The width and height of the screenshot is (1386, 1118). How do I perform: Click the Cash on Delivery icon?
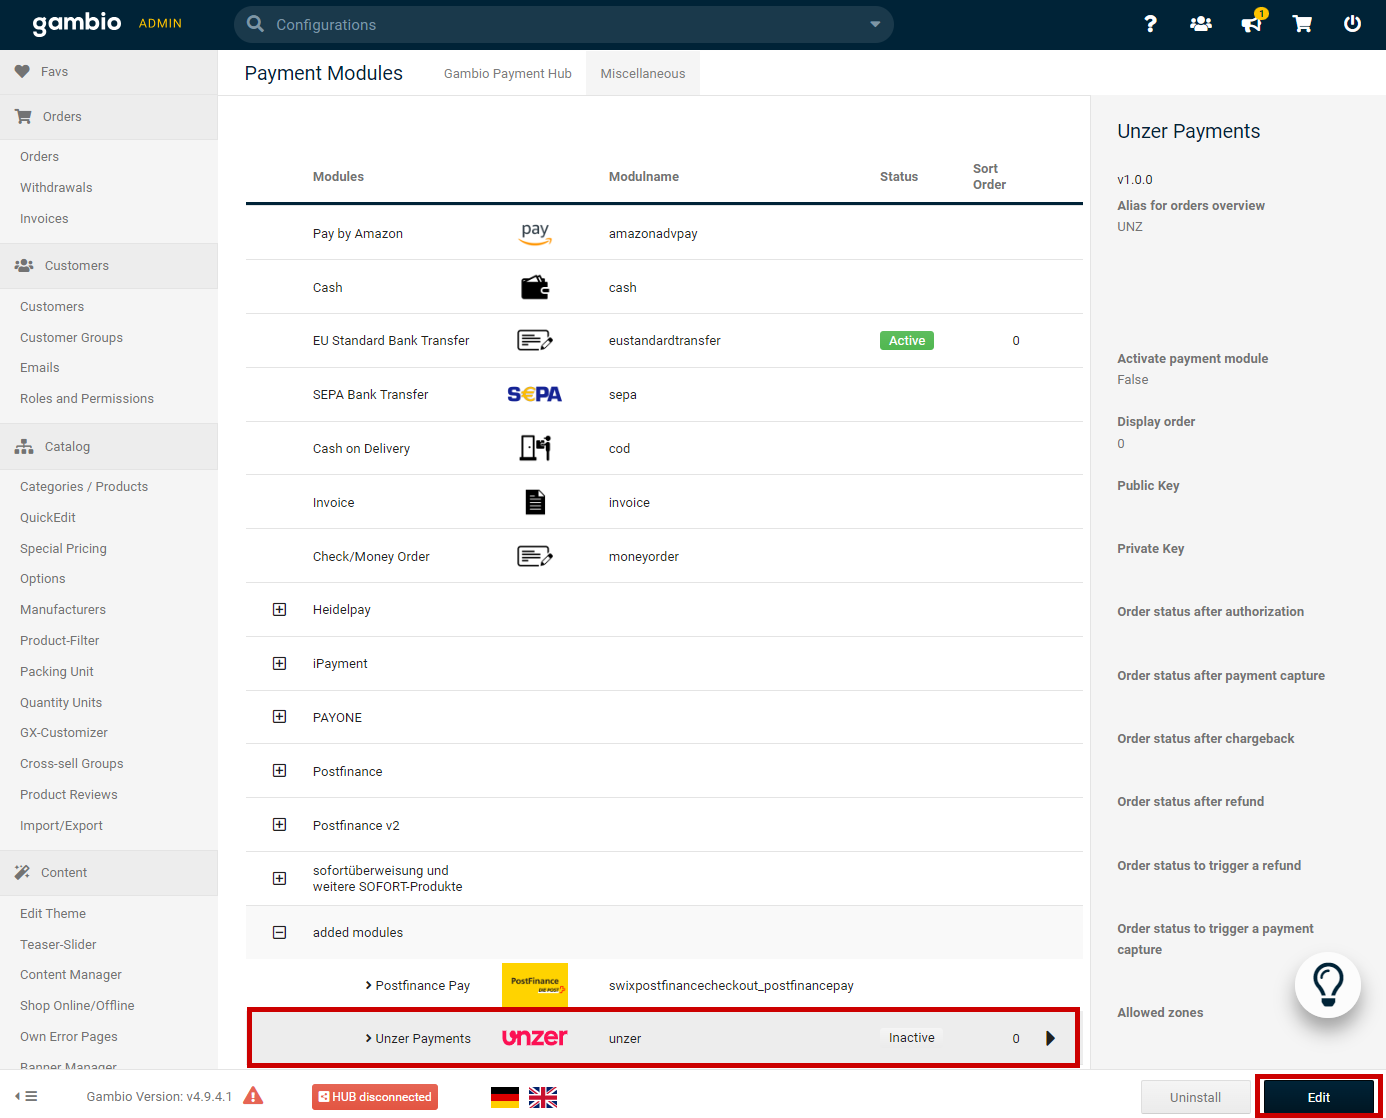point(535,448)
